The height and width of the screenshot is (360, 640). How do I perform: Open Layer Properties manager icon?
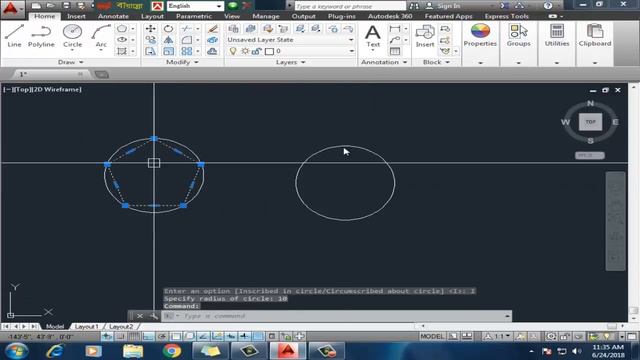(x=233, y=29)
